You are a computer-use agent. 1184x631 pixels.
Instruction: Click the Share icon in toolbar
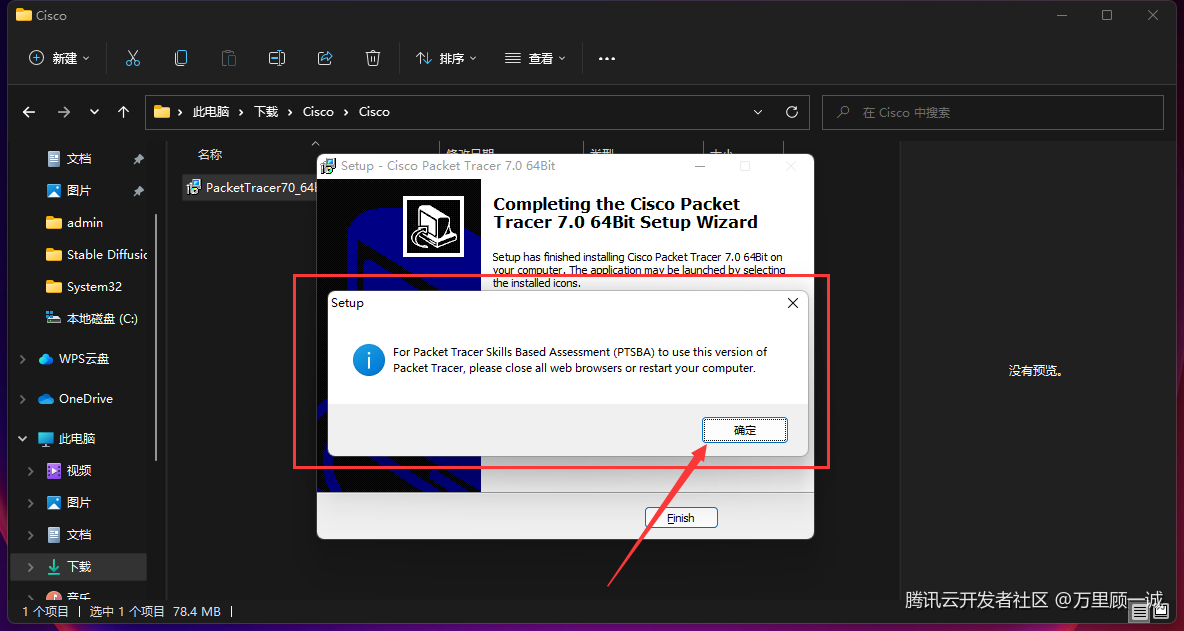click(x=325, y=58)
